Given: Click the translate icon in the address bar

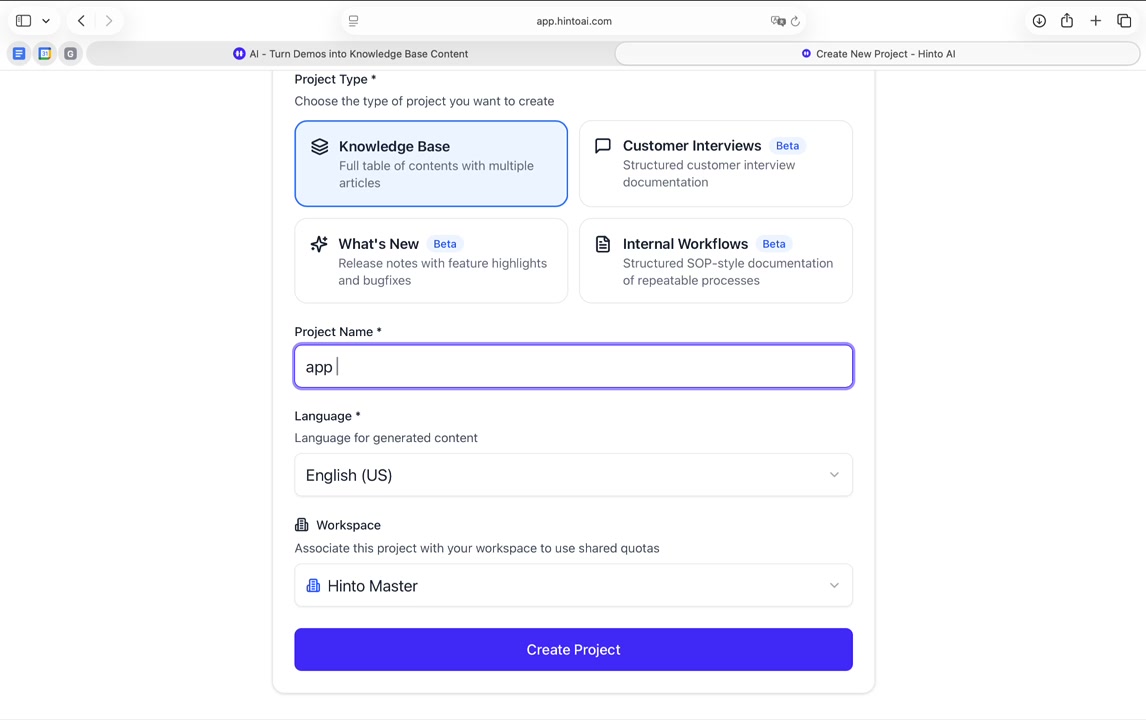Looking at the screenshot, I should coord(777,21).
